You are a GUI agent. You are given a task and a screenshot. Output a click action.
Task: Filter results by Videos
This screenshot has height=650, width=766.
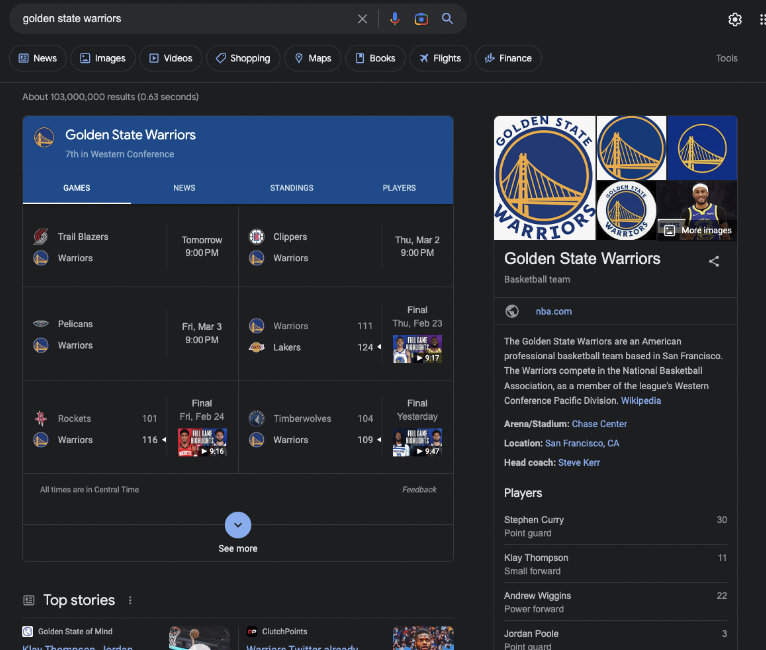[170, 58]
